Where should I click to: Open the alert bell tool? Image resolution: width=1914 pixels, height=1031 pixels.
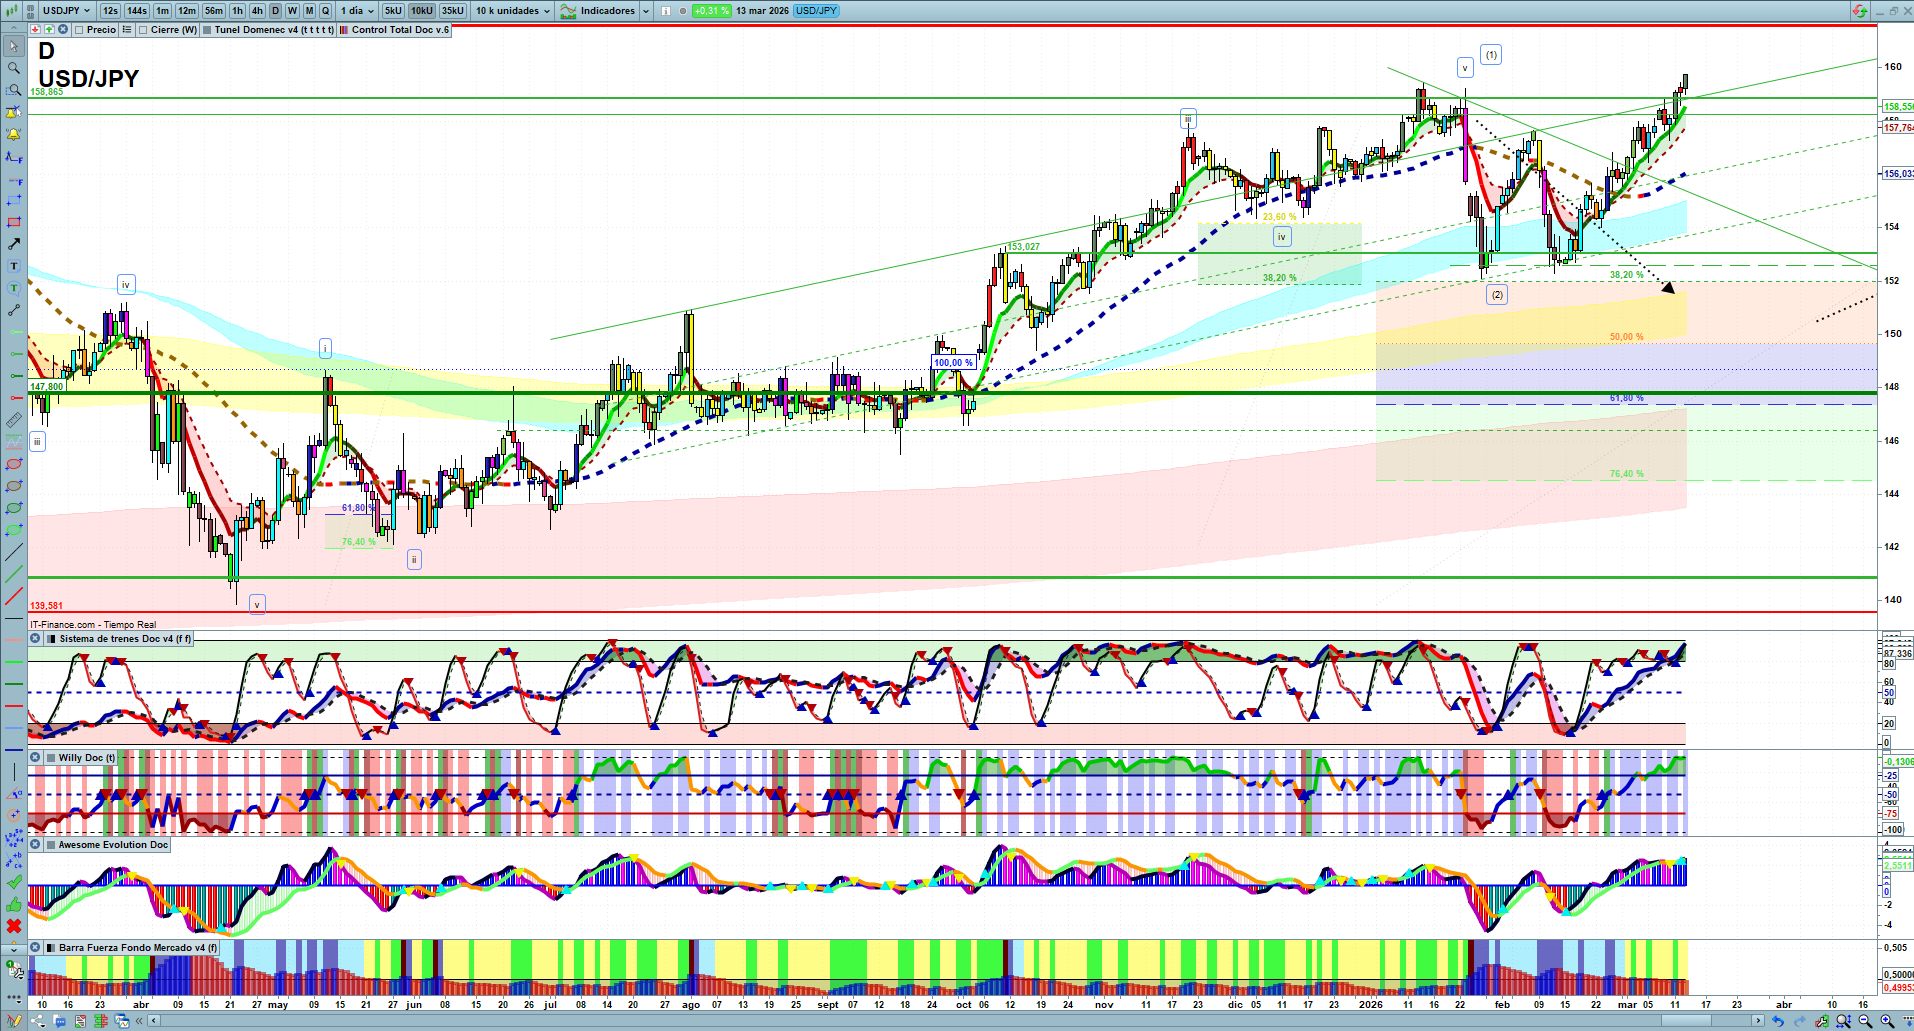14,134
